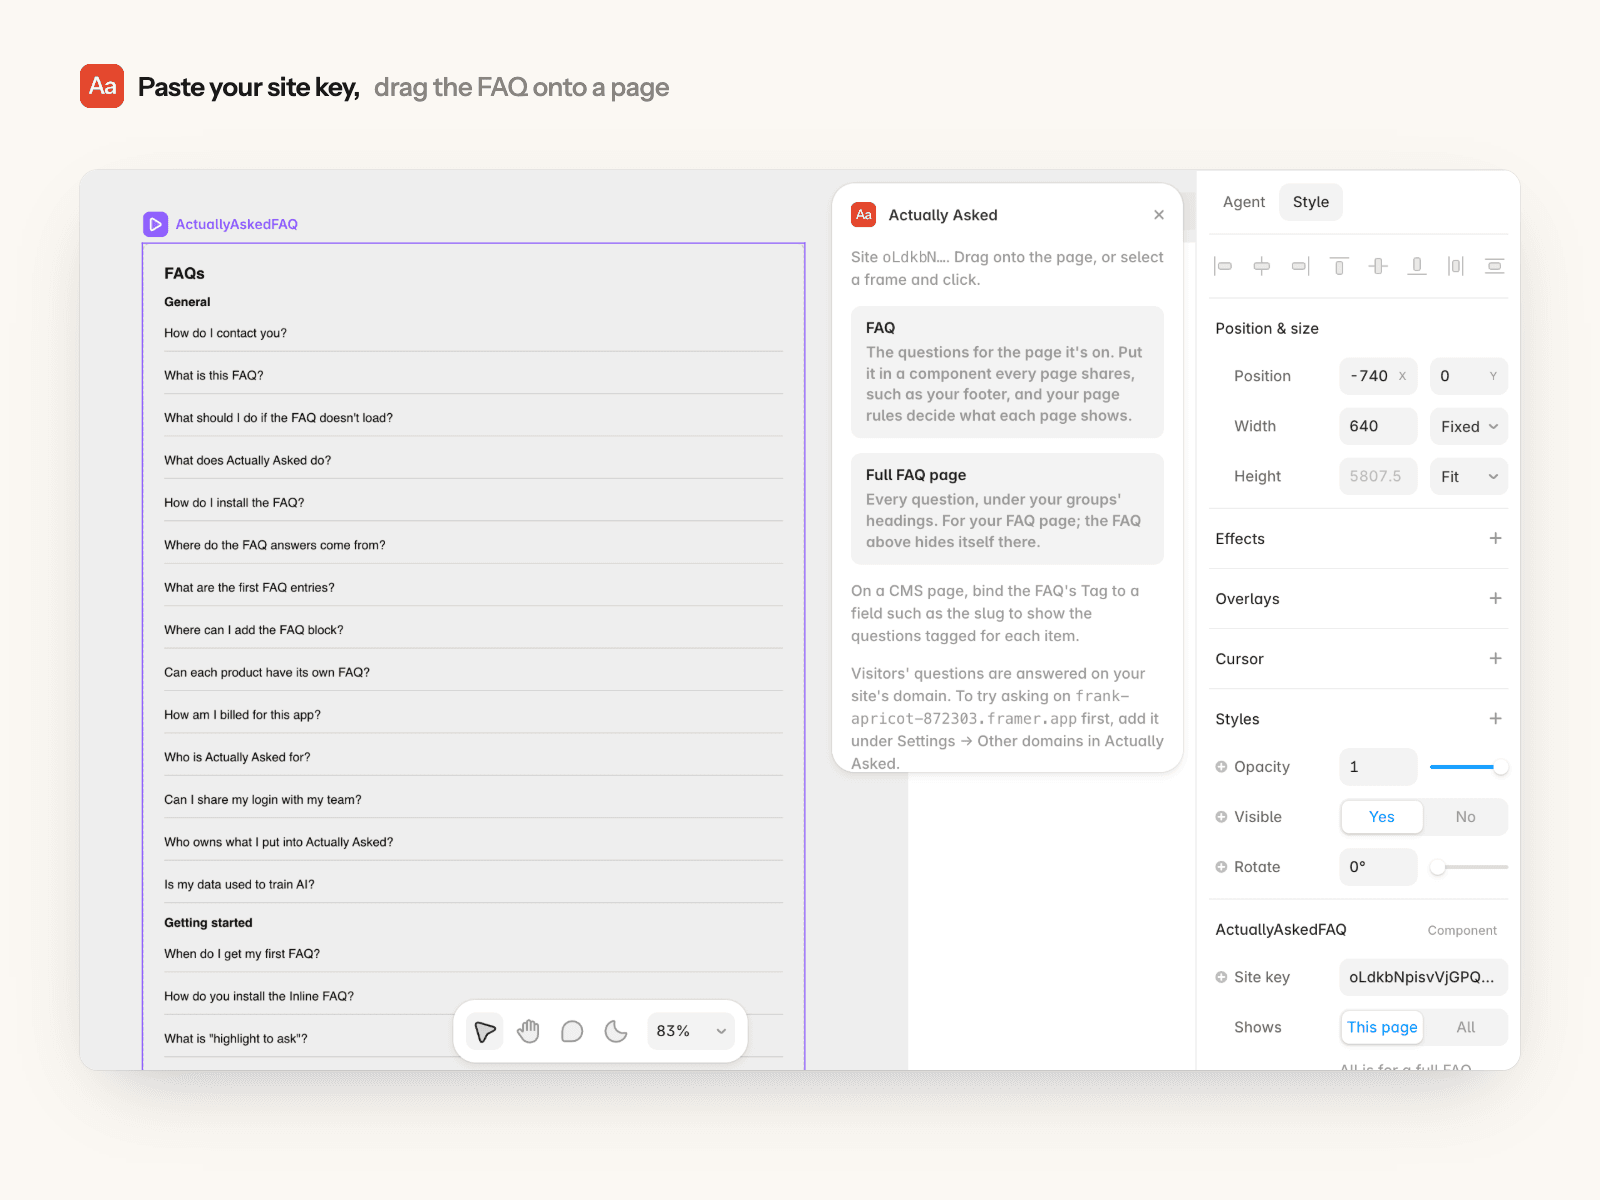Set Visible to Yes

(1381, 817)
